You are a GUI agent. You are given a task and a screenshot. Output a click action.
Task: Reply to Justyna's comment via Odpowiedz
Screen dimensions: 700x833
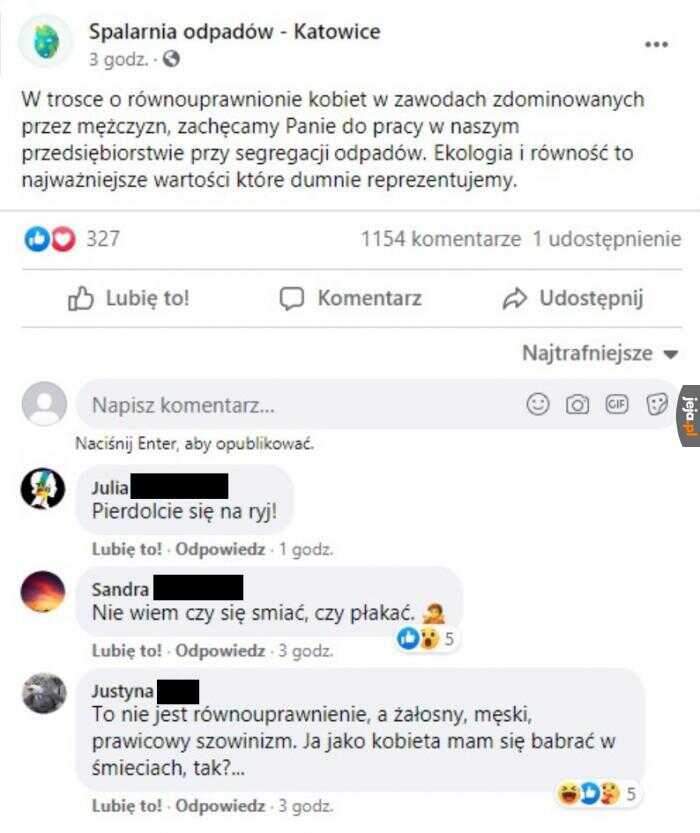click(x=220, y=806)
